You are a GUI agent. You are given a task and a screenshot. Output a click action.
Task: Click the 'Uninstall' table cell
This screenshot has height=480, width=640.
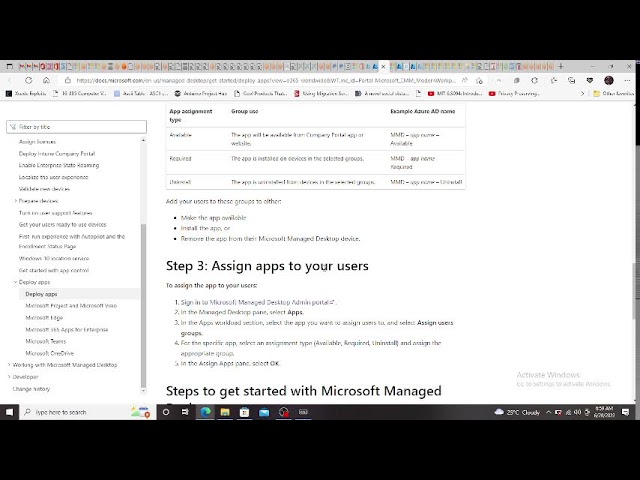coord(180,182)
